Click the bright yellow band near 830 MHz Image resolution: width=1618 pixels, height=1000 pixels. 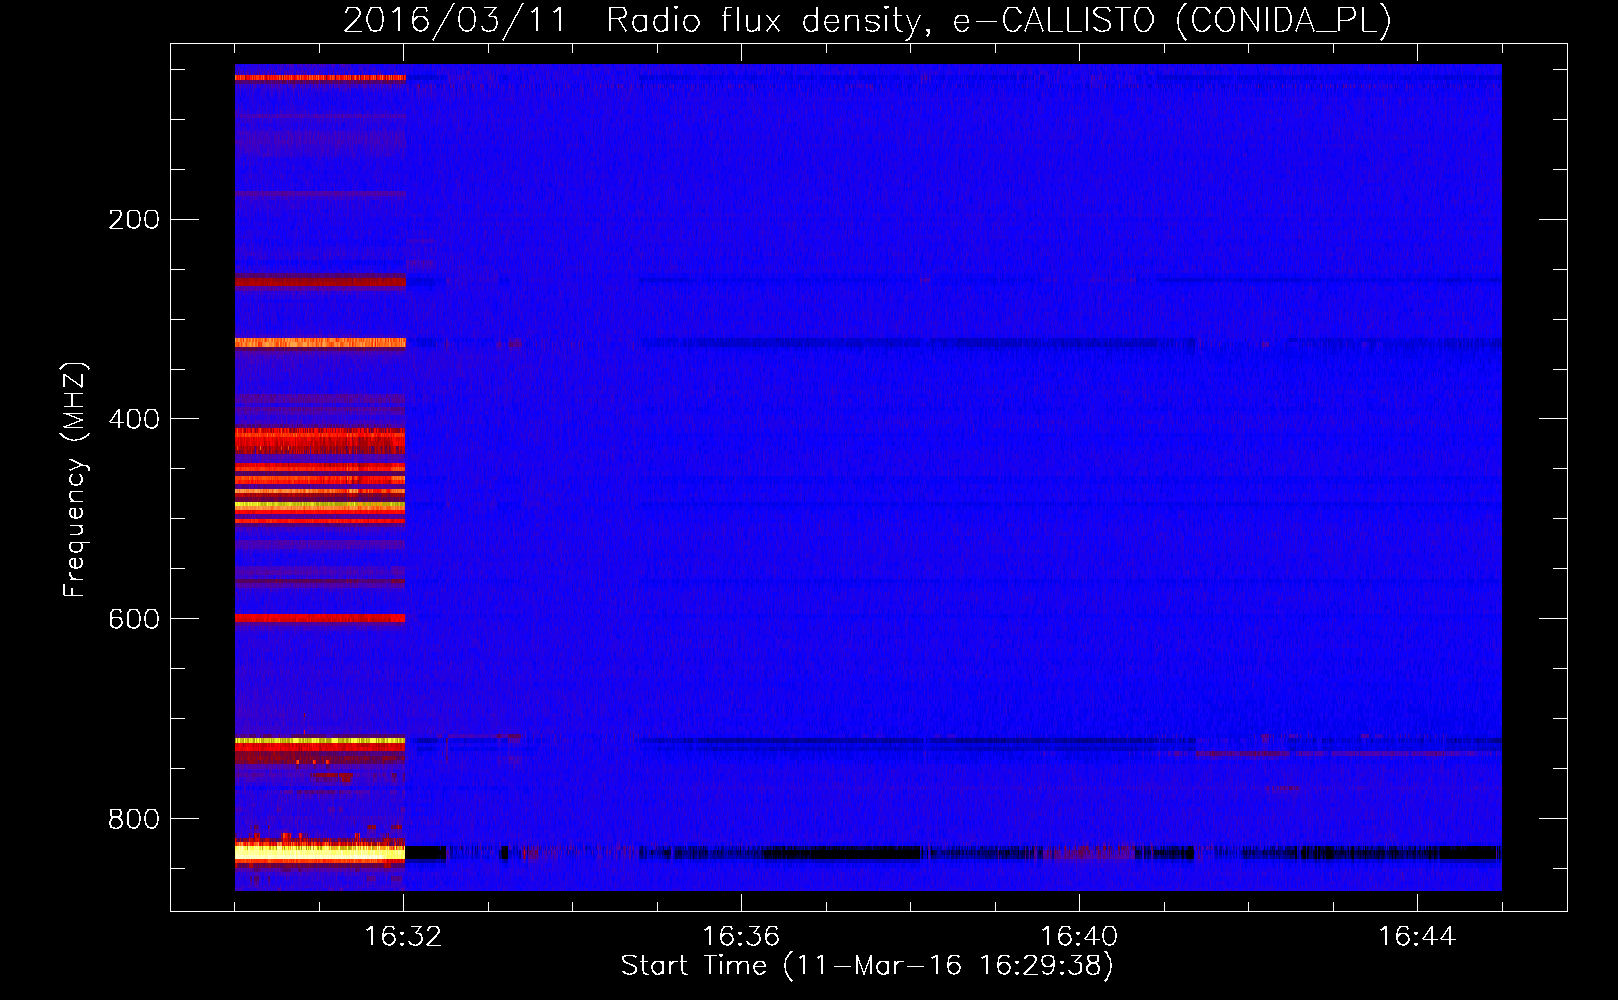point(320,852)
